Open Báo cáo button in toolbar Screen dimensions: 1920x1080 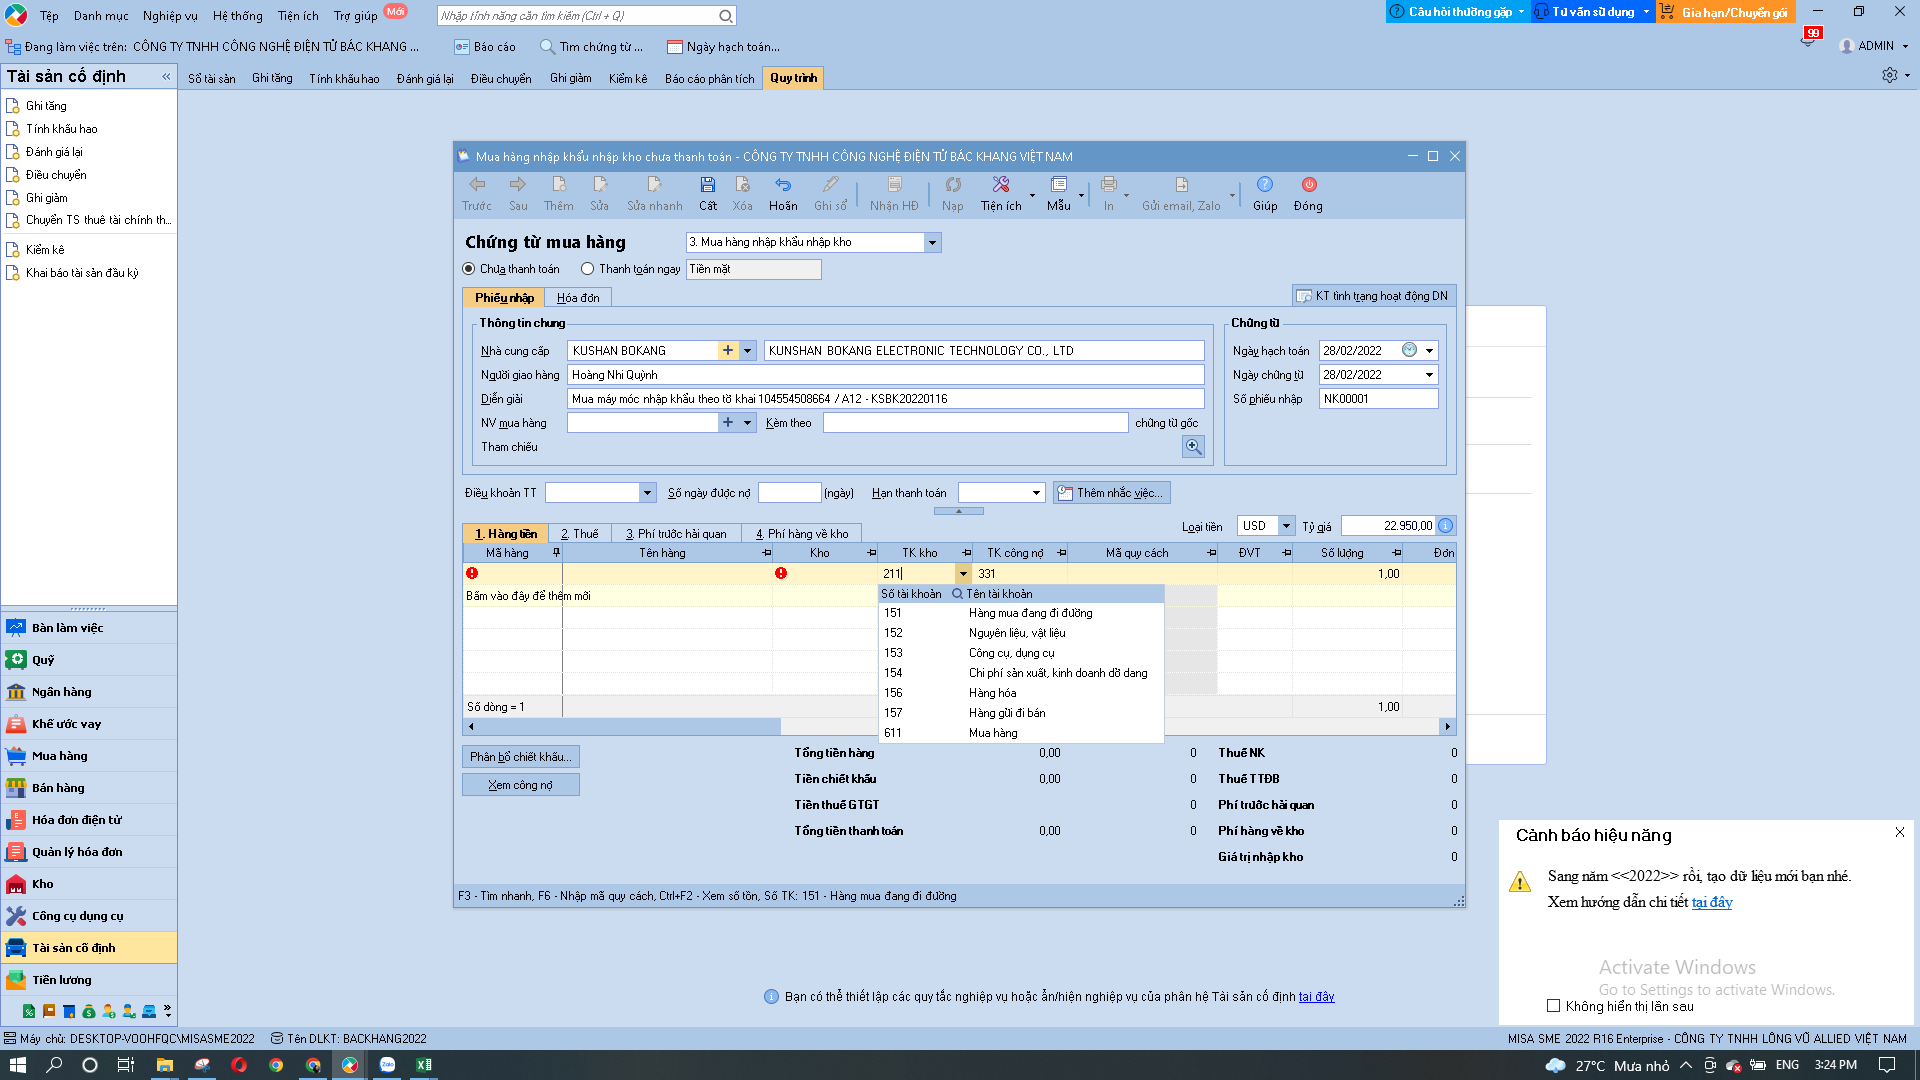click(x=485, y=47)
